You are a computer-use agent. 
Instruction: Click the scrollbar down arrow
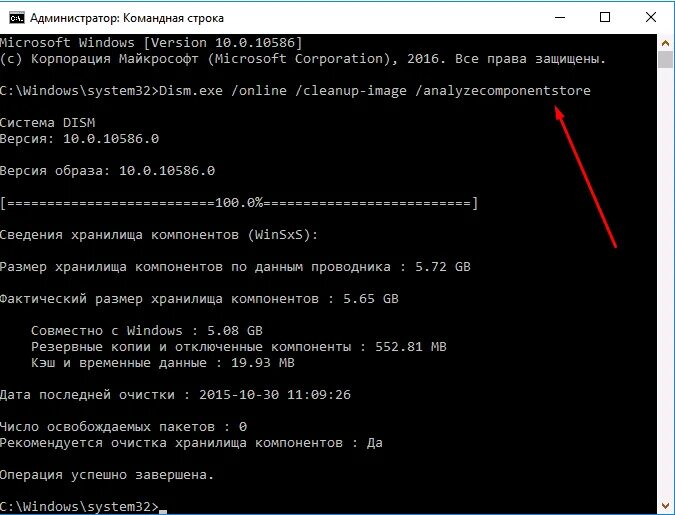666,506
